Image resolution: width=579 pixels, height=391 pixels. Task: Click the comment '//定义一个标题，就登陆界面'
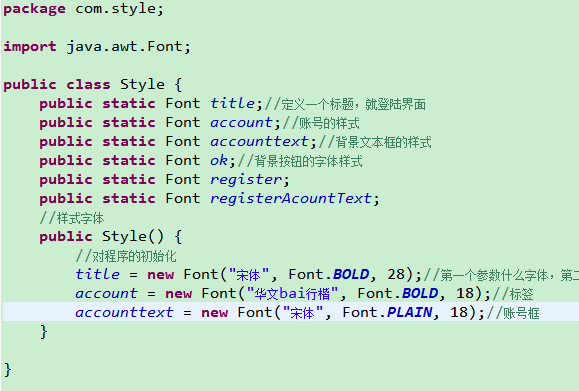(x=345, y=104)
